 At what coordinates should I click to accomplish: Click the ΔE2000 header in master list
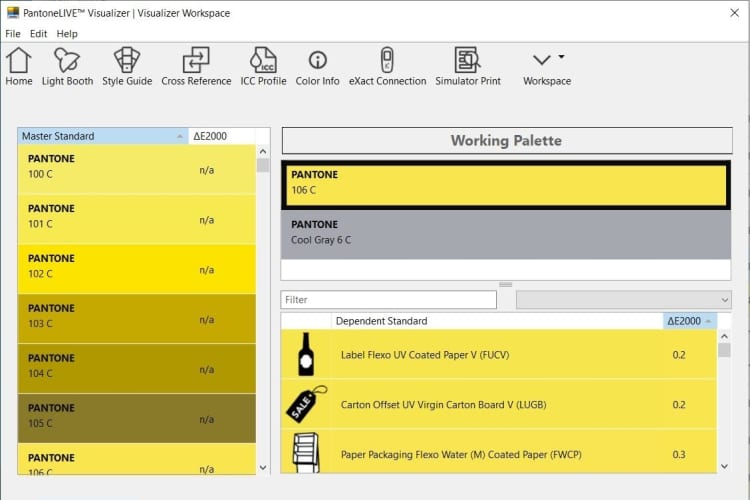click(x=222, y=136)
